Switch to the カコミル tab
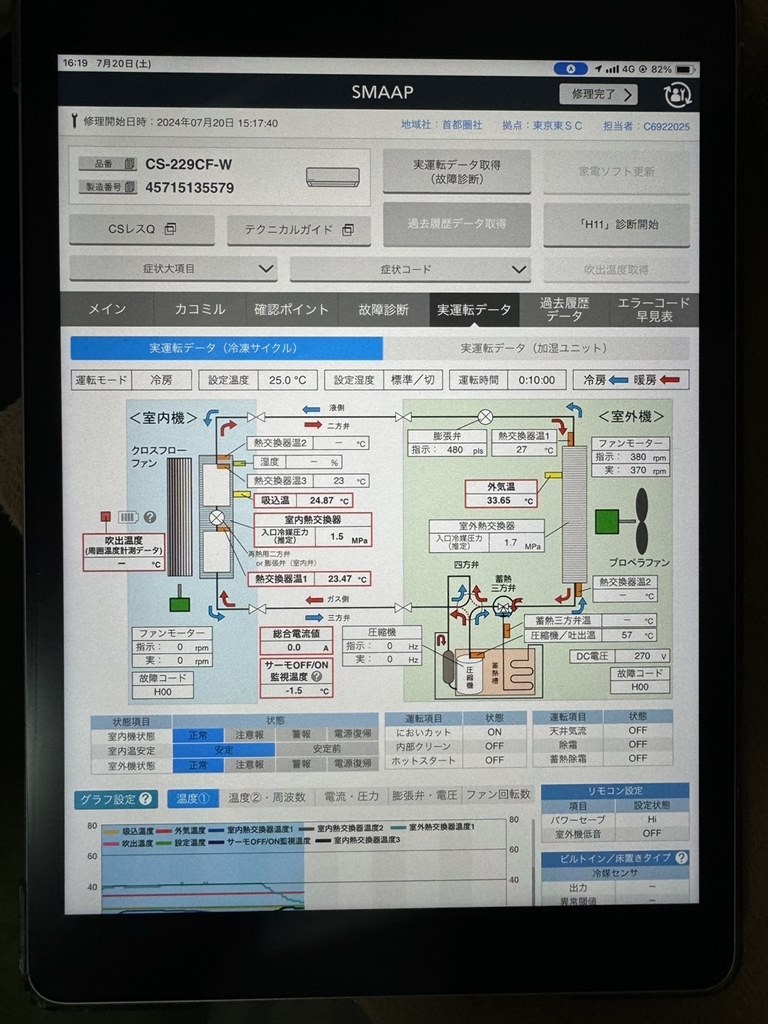768x1024 pixels. click(x=199, y=309)
